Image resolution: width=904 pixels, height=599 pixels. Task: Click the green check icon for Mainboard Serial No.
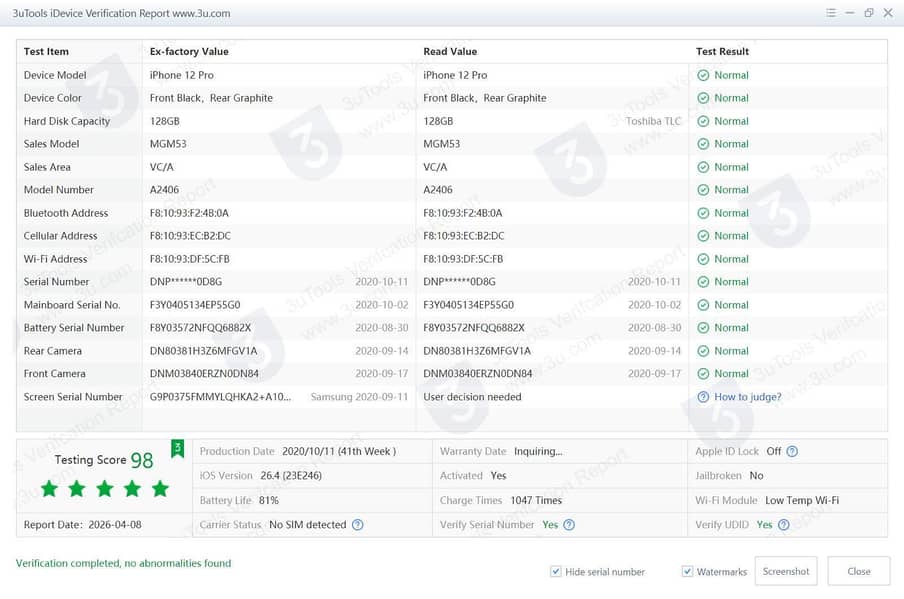[x=703, y=305]
